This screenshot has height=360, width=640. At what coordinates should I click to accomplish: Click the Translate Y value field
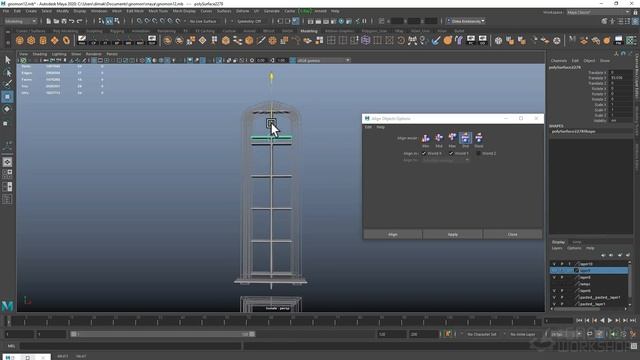622,78
